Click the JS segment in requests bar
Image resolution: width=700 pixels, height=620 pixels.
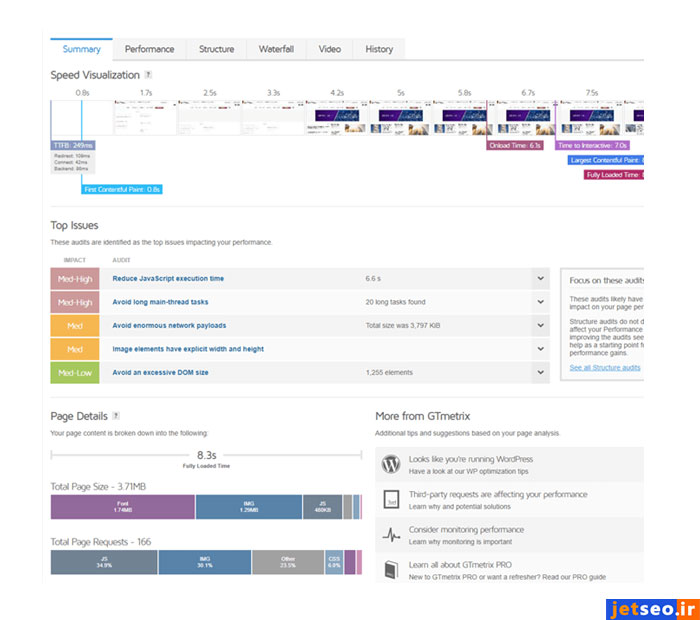(104, 562)
